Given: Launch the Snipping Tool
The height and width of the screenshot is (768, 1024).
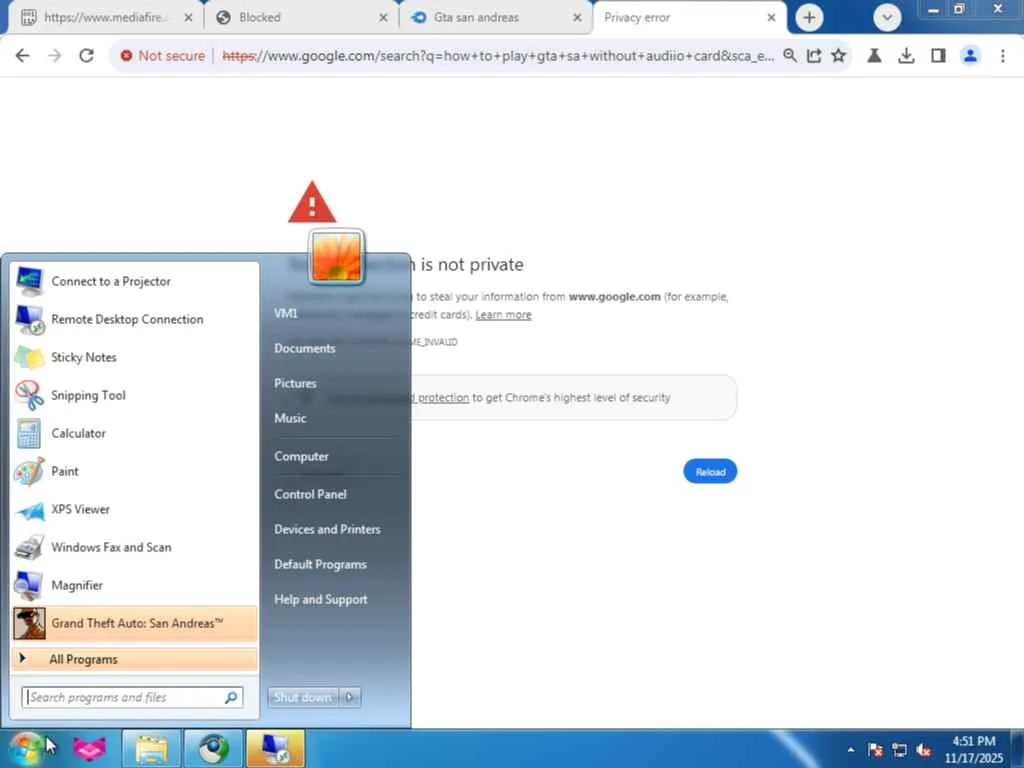Looking at the screenshot, I should coord(135,395).
